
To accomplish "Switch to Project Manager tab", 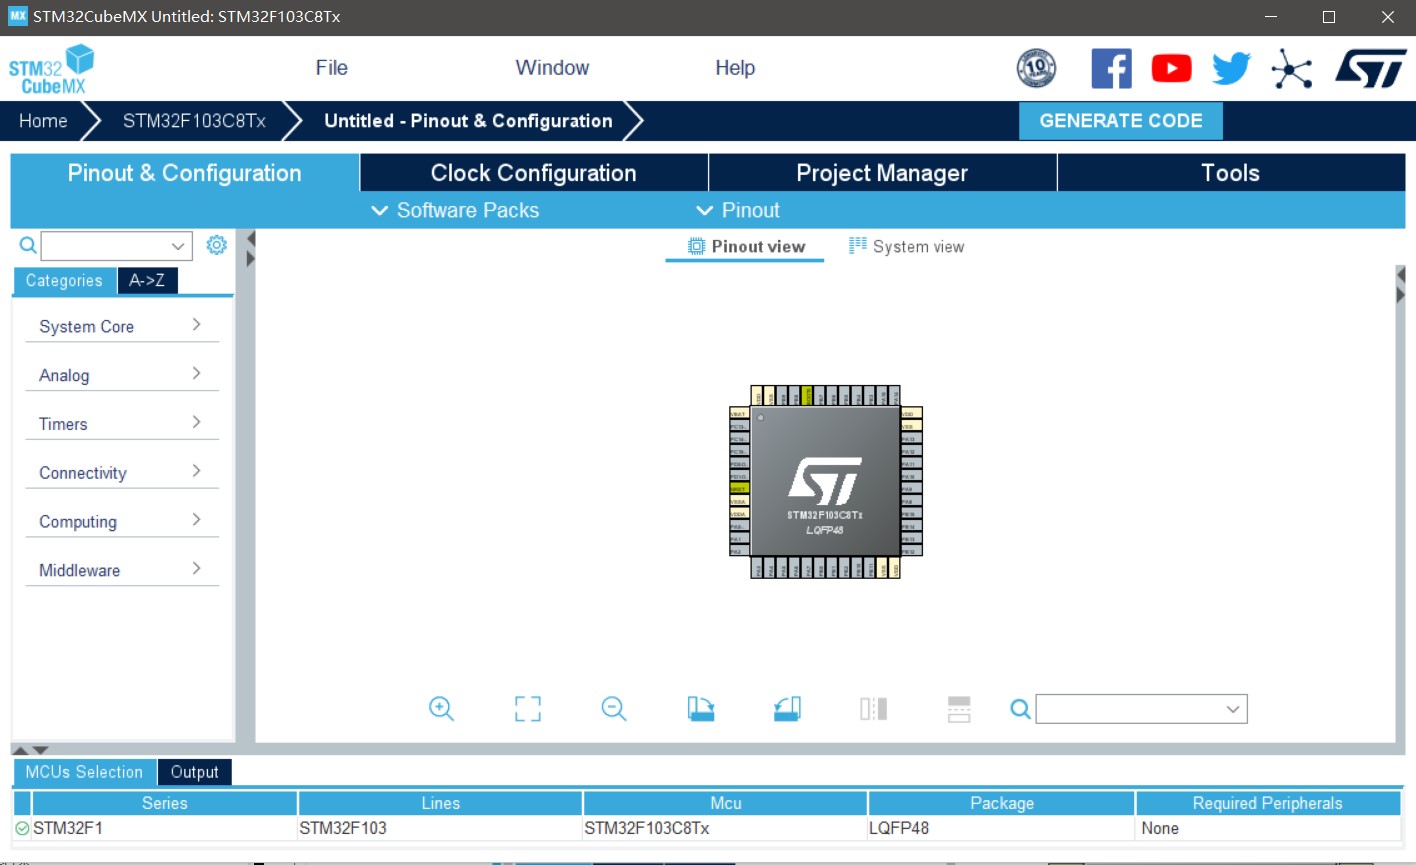I will point(882,173).
